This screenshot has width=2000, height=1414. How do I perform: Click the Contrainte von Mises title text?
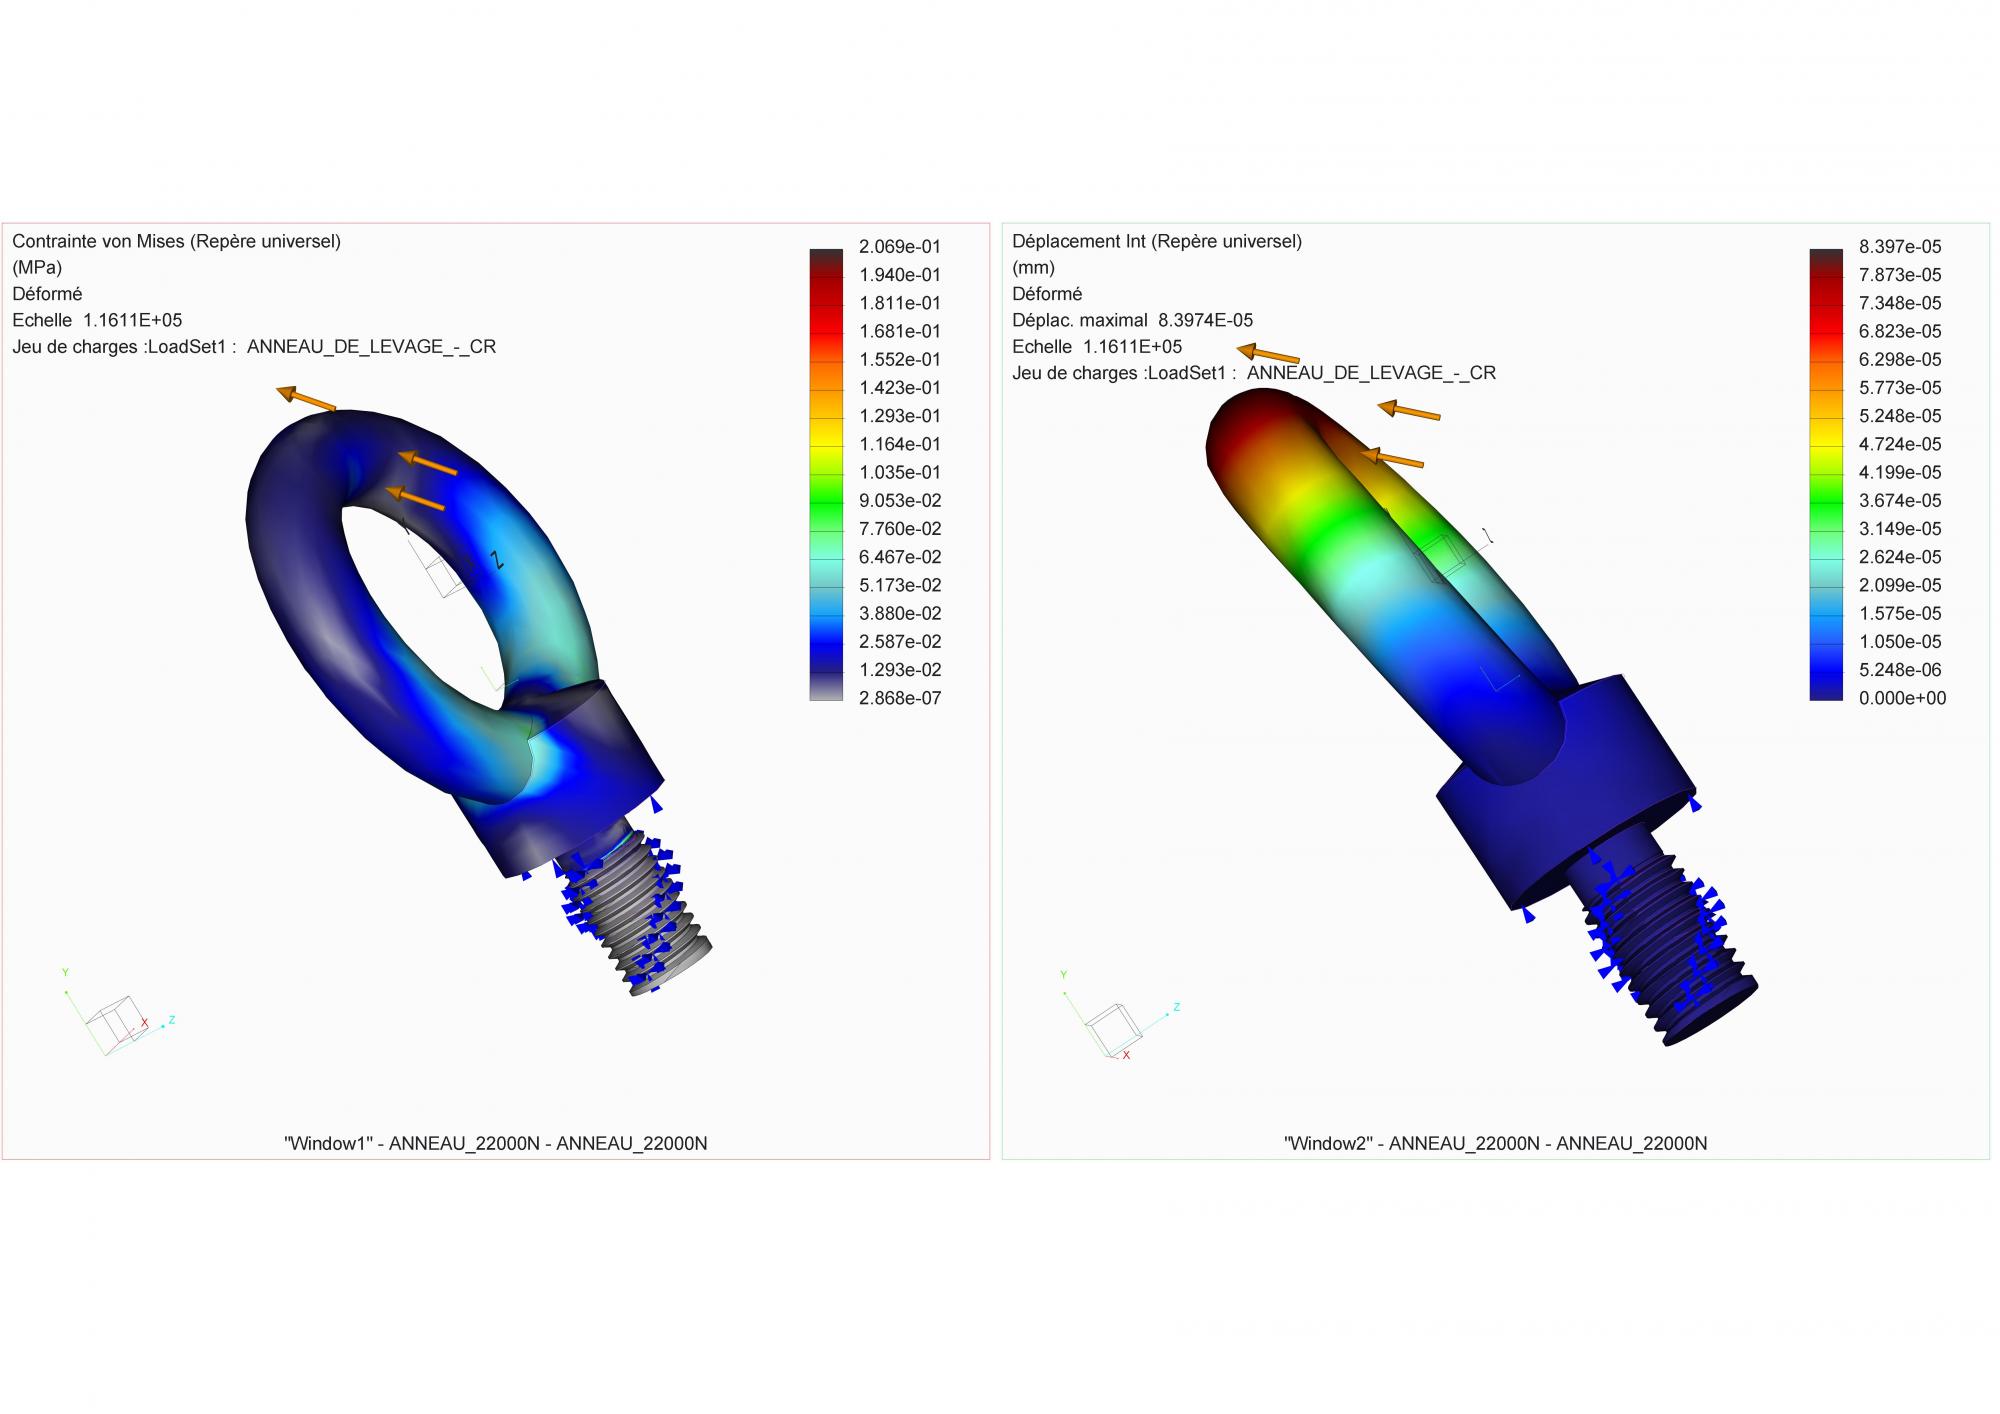[x=176, y=241]
